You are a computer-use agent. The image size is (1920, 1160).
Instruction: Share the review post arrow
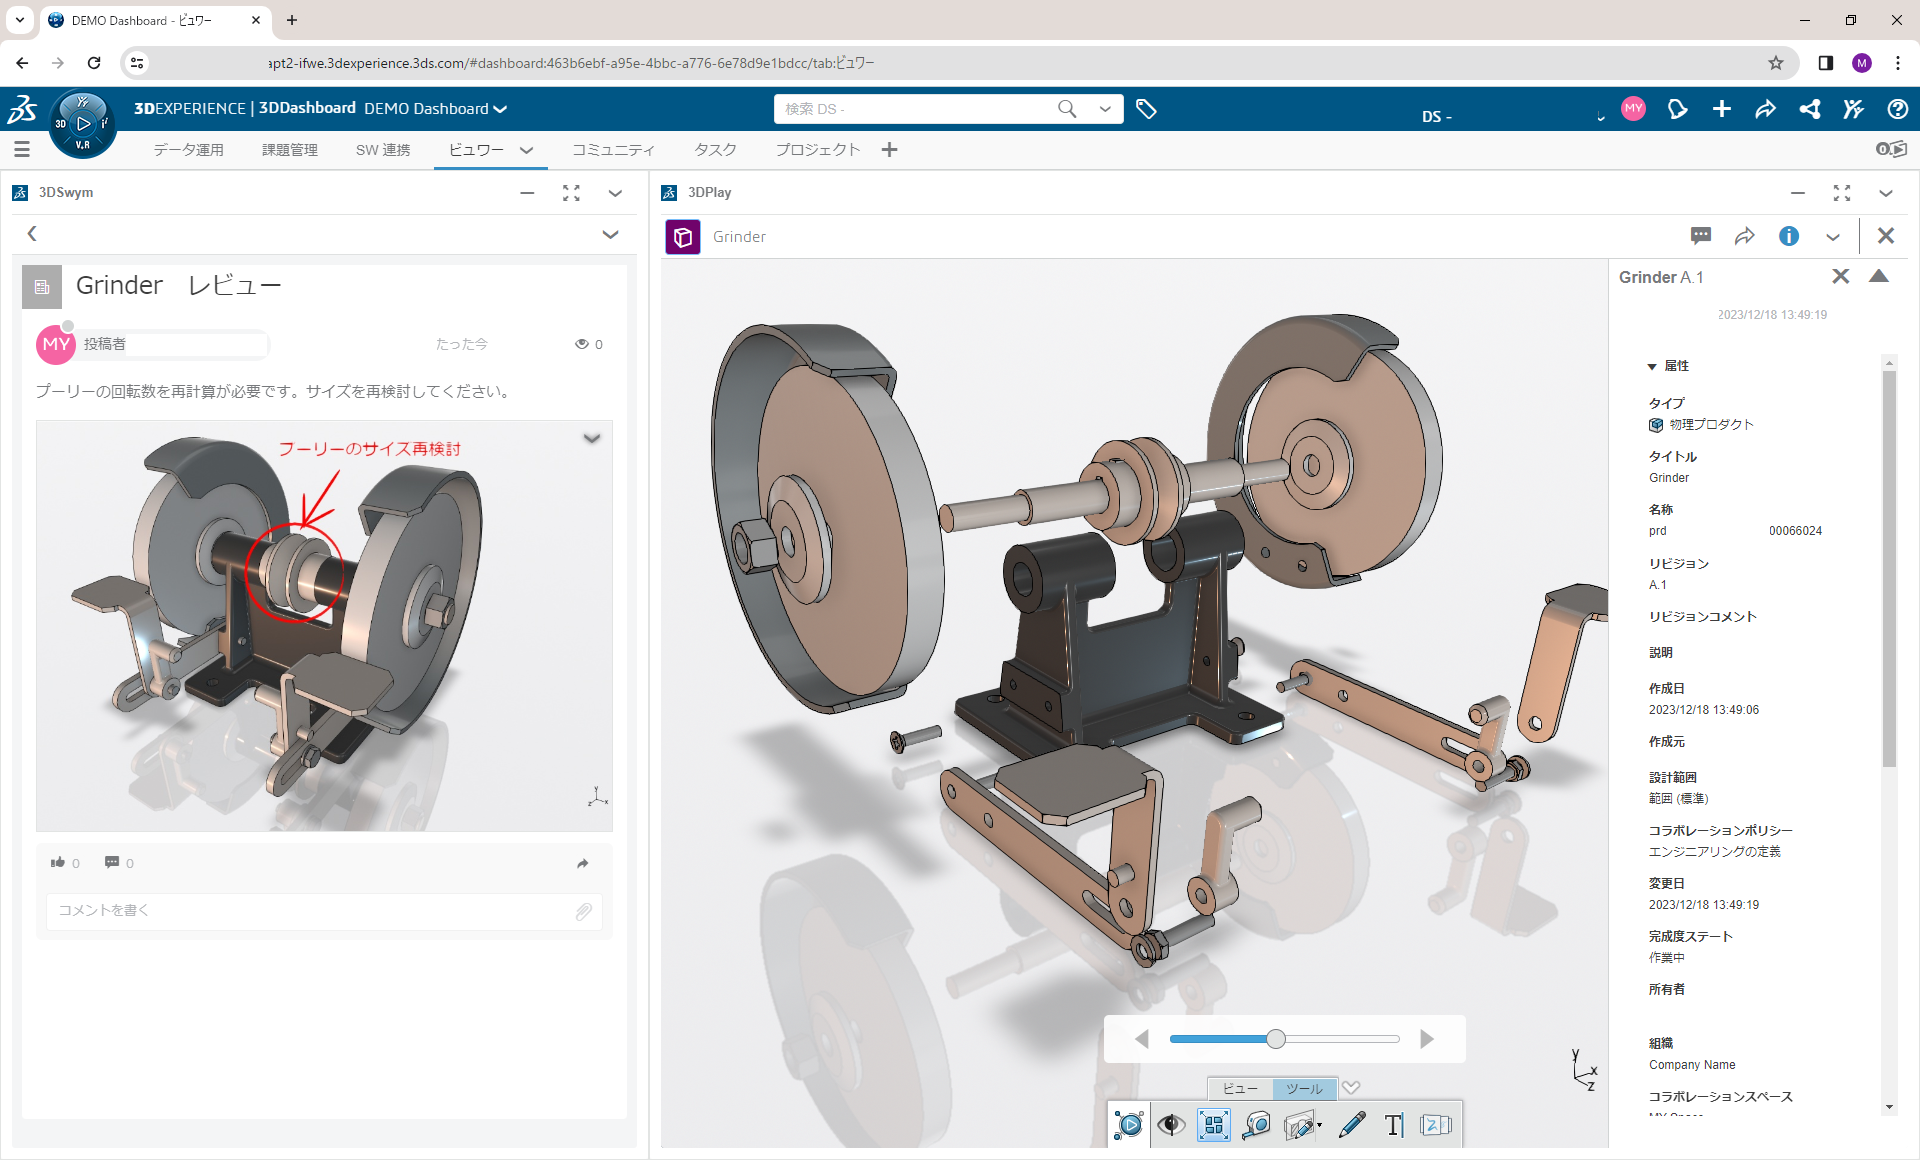point(583,863)
